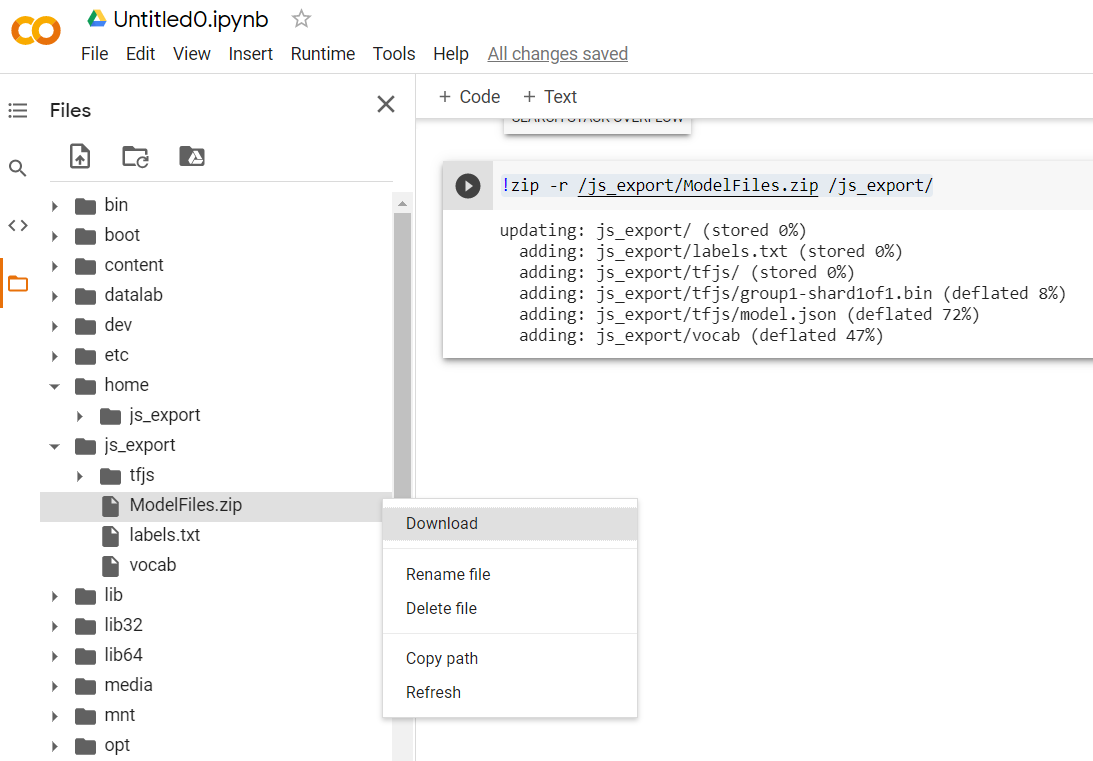The width and height of the screenshot is (1093, 761).
Task: Click Copy path in context menu
Action: [x=442, y=658]
